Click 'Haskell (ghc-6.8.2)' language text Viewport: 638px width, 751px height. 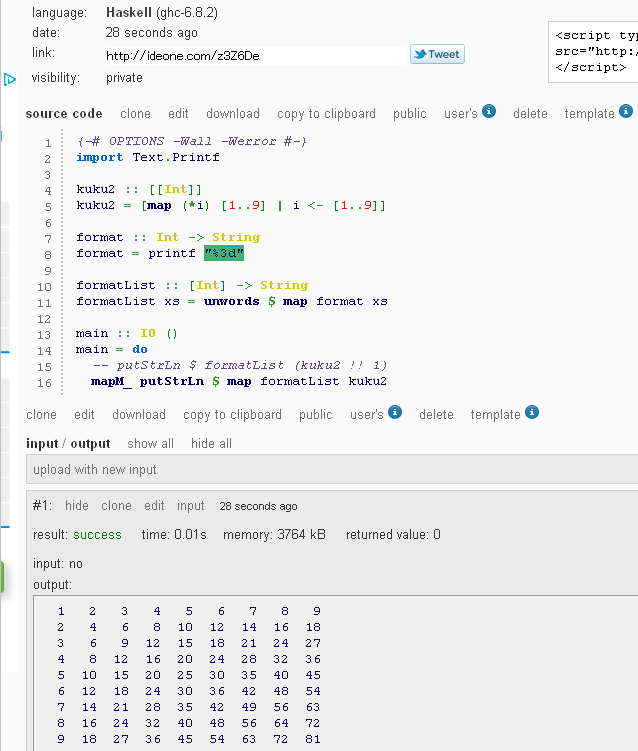tap(162, 12)
